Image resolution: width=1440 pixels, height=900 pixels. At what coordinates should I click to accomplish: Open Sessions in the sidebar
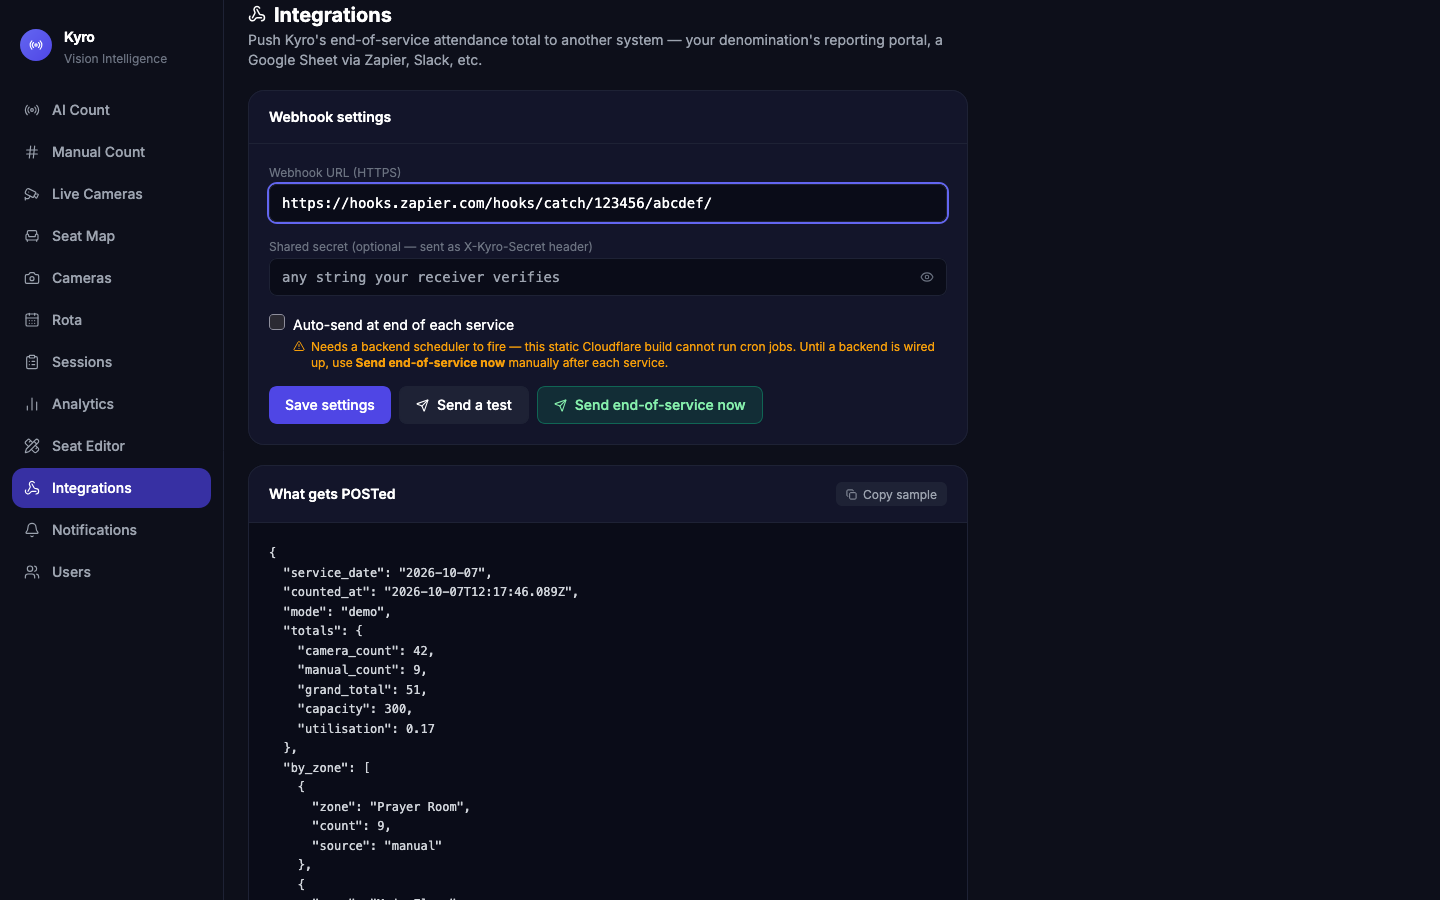click(x=111, y=362)
